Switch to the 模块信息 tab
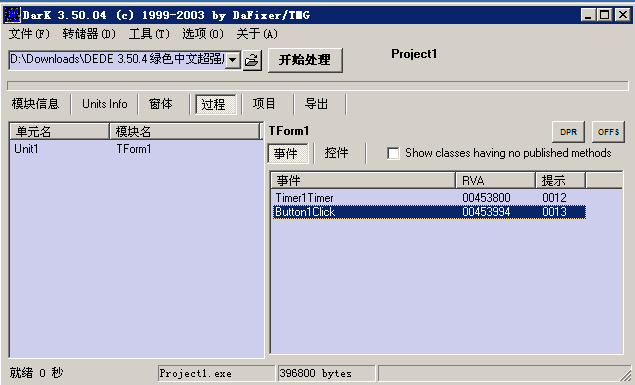This screenshot has height=385, width=635. pyautogui.click(x=36, y=104)
